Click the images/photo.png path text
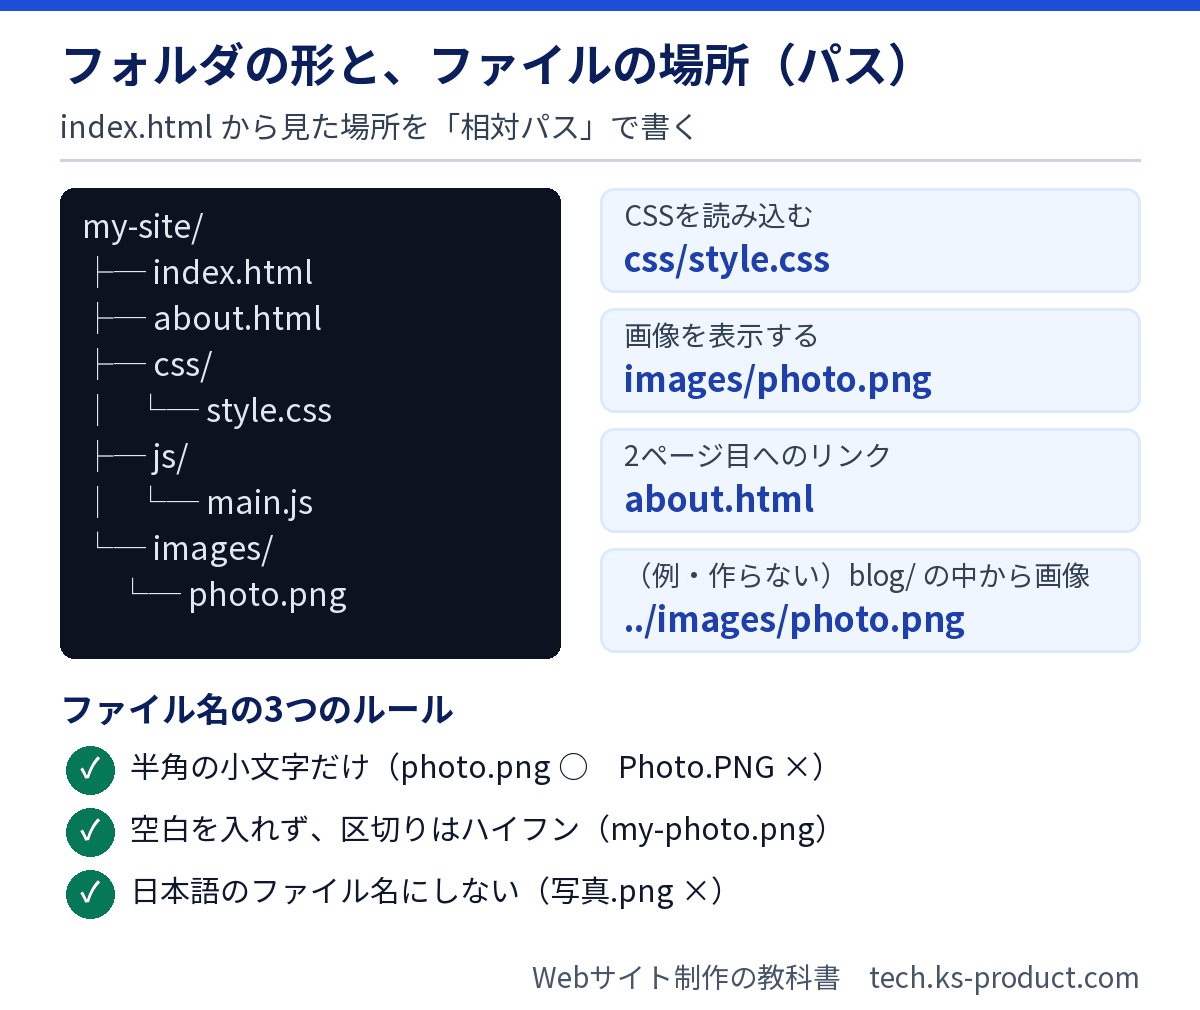The height and width of the screenshot is (1010, 1200). click(777, 380)
